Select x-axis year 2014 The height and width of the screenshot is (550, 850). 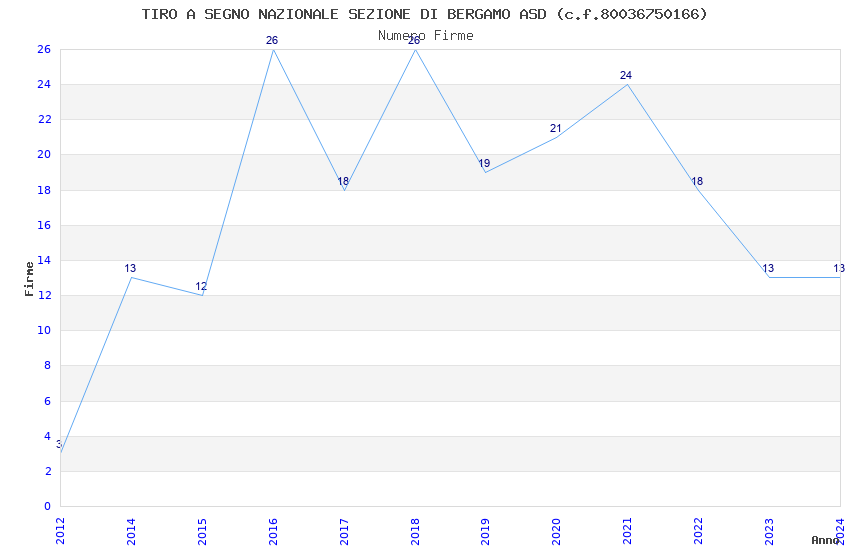(131, 531)
